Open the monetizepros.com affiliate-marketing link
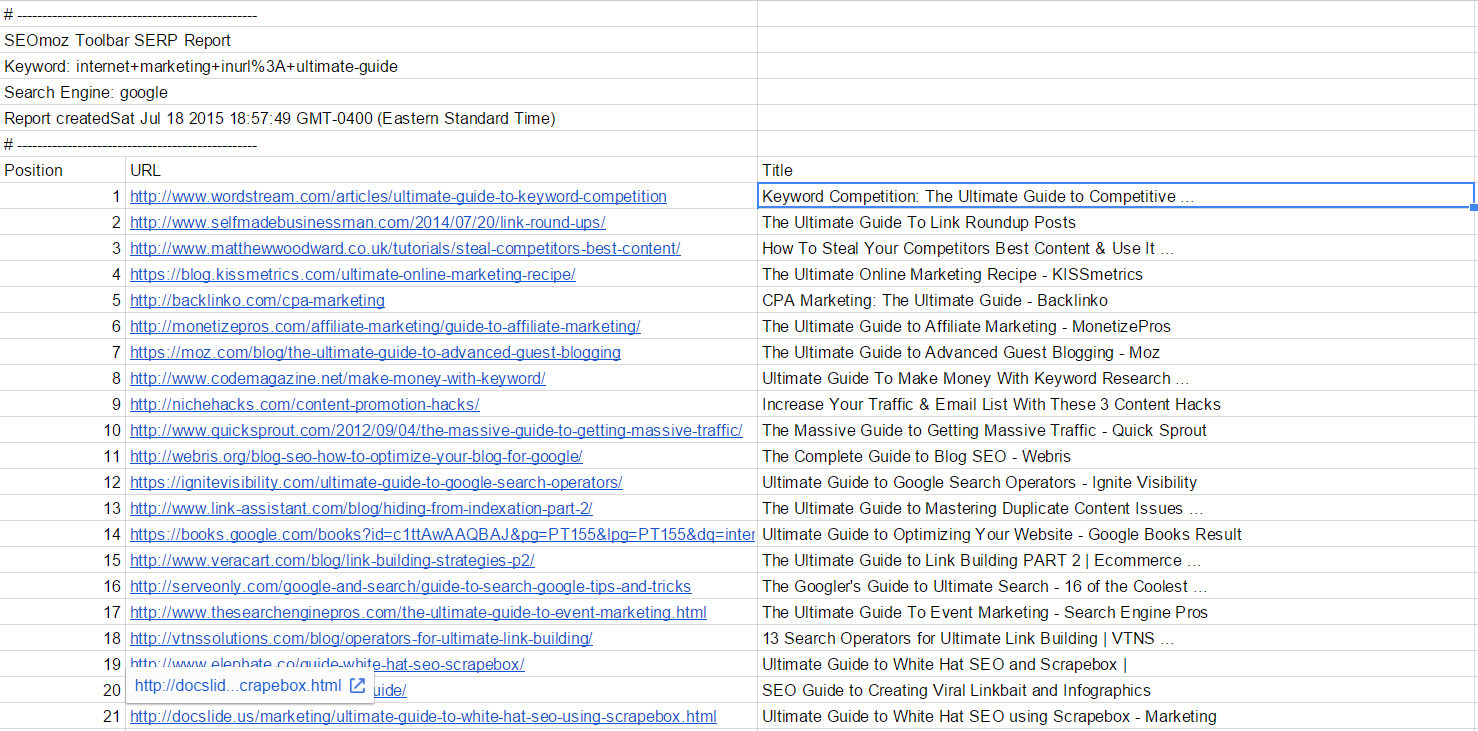This screenshot has width=1478, height=731. tap(385, 326)
